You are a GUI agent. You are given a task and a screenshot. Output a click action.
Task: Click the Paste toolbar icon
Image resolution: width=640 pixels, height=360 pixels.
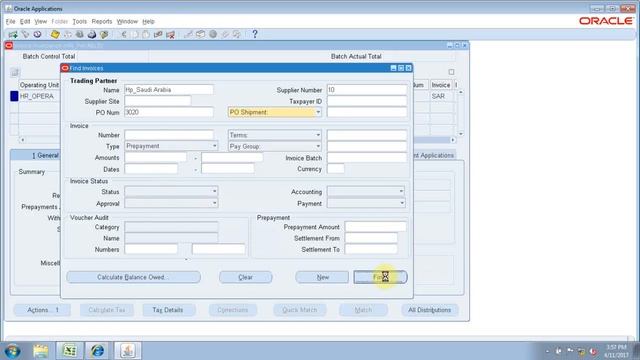click(146, 35)
